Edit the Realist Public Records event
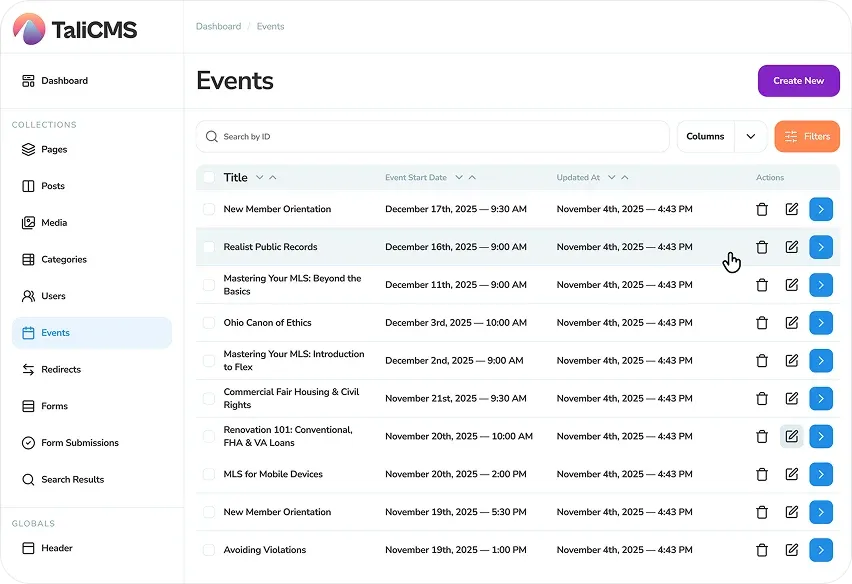 792,247
